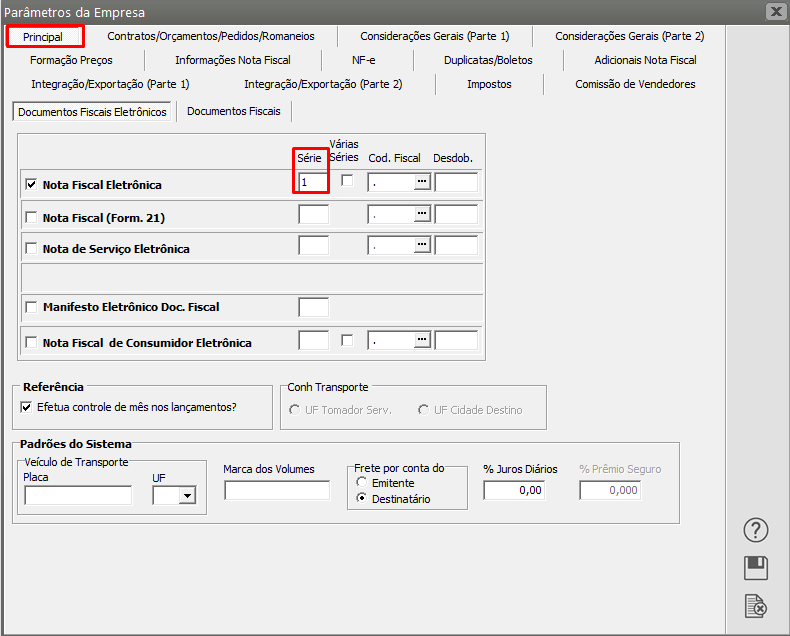The height and width of the screenshot is (636, 790).
Task: Open Cod. Fiscal lookup for Nota Fiscal (Form. 21)
Action: [422, 214]
